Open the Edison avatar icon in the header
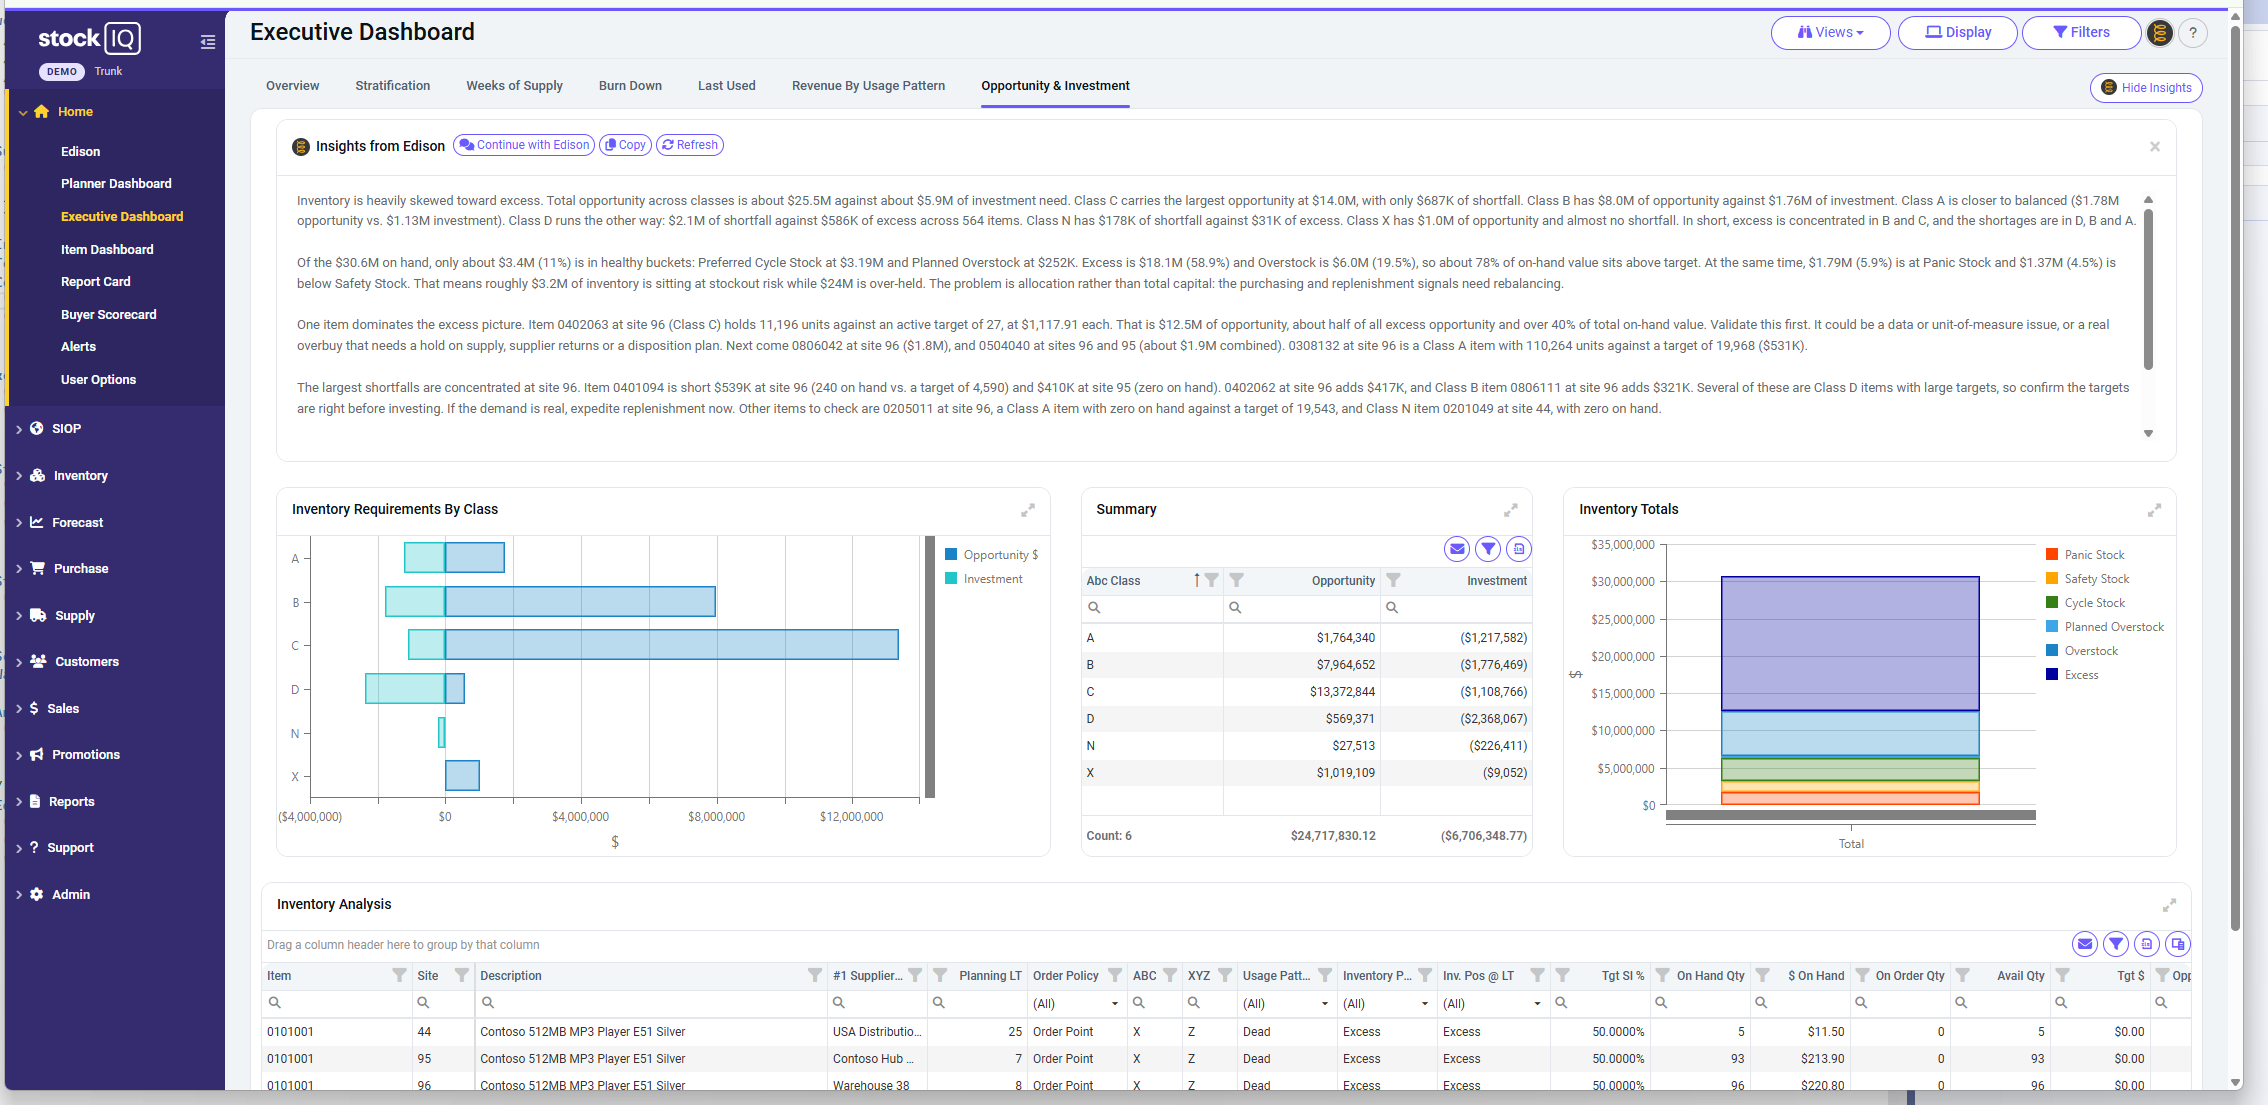Screen dimensions: 2268x1105 click(x=2160, y=33)
